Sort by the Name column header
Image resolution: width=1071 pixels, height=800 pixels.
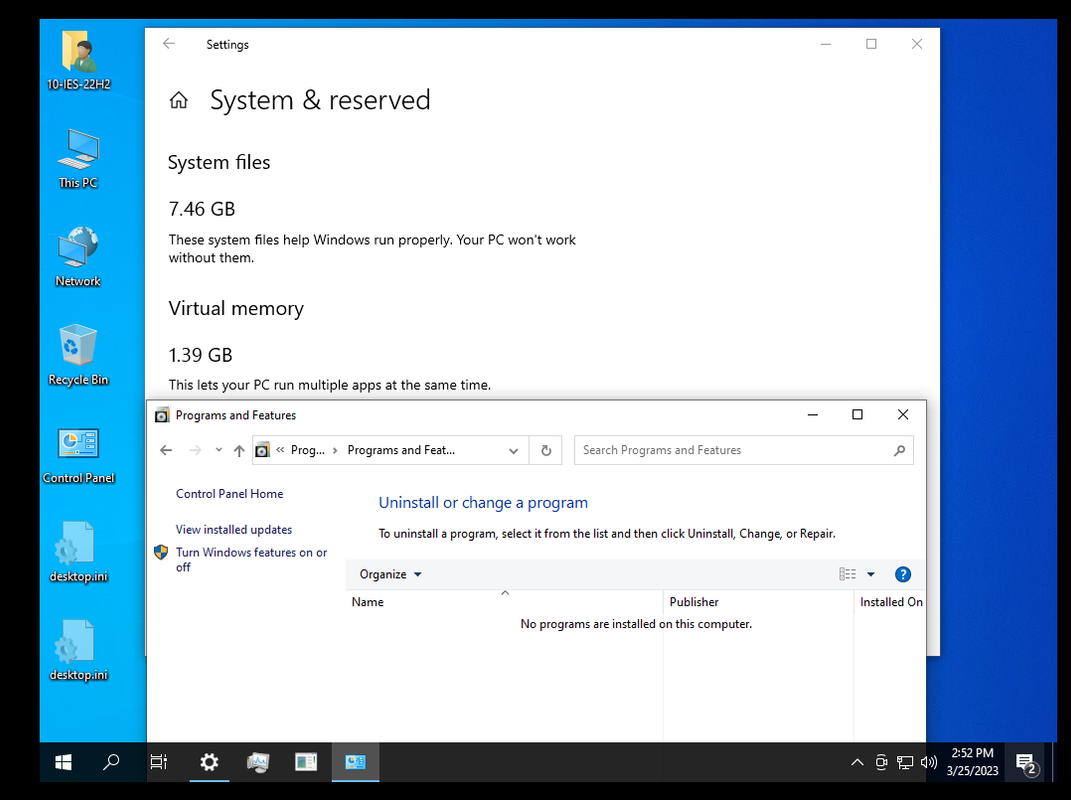click(504, 602)
